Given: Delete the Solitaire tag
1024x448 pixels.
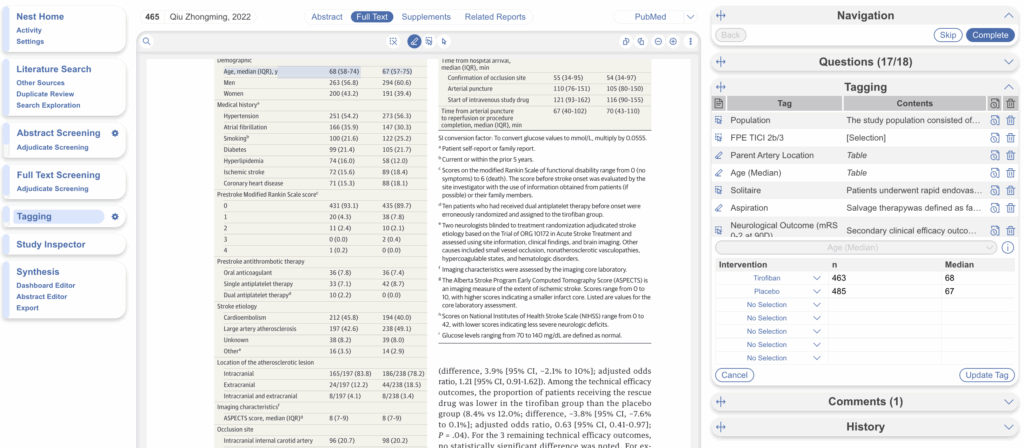Looking at the screenshot, I should [x=1010, y=189].
